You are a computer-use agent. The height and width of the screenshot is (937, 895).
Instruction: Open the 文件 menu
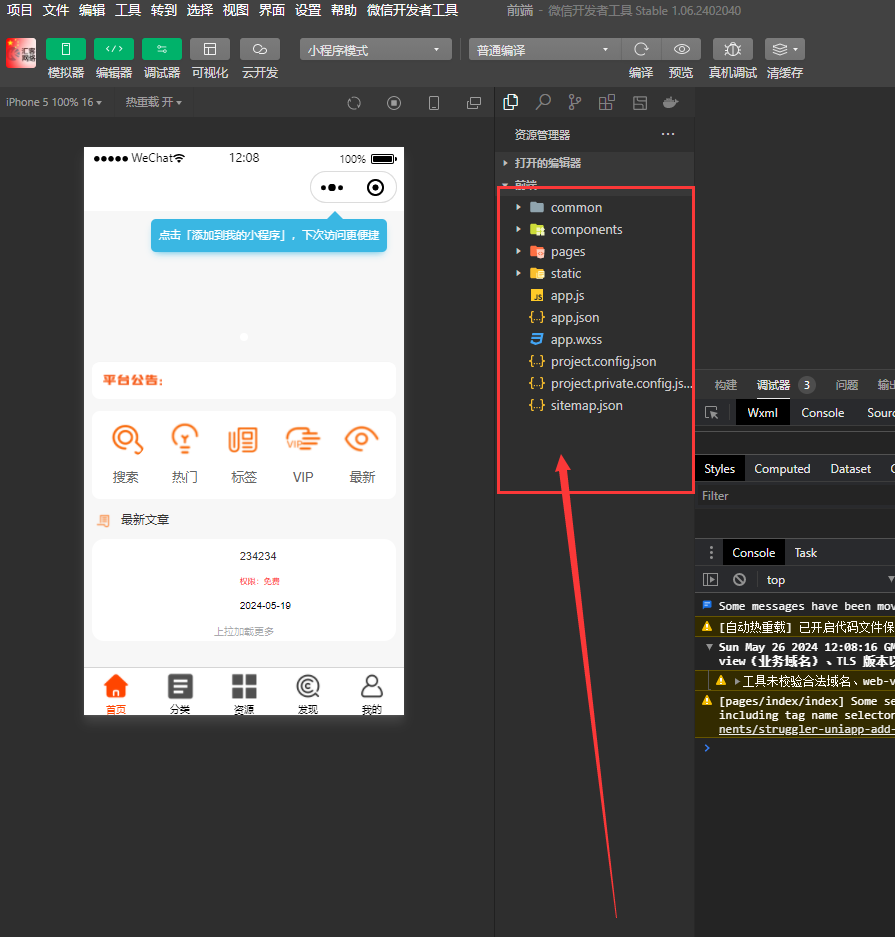pyautogui.click(x=56, y=10)
